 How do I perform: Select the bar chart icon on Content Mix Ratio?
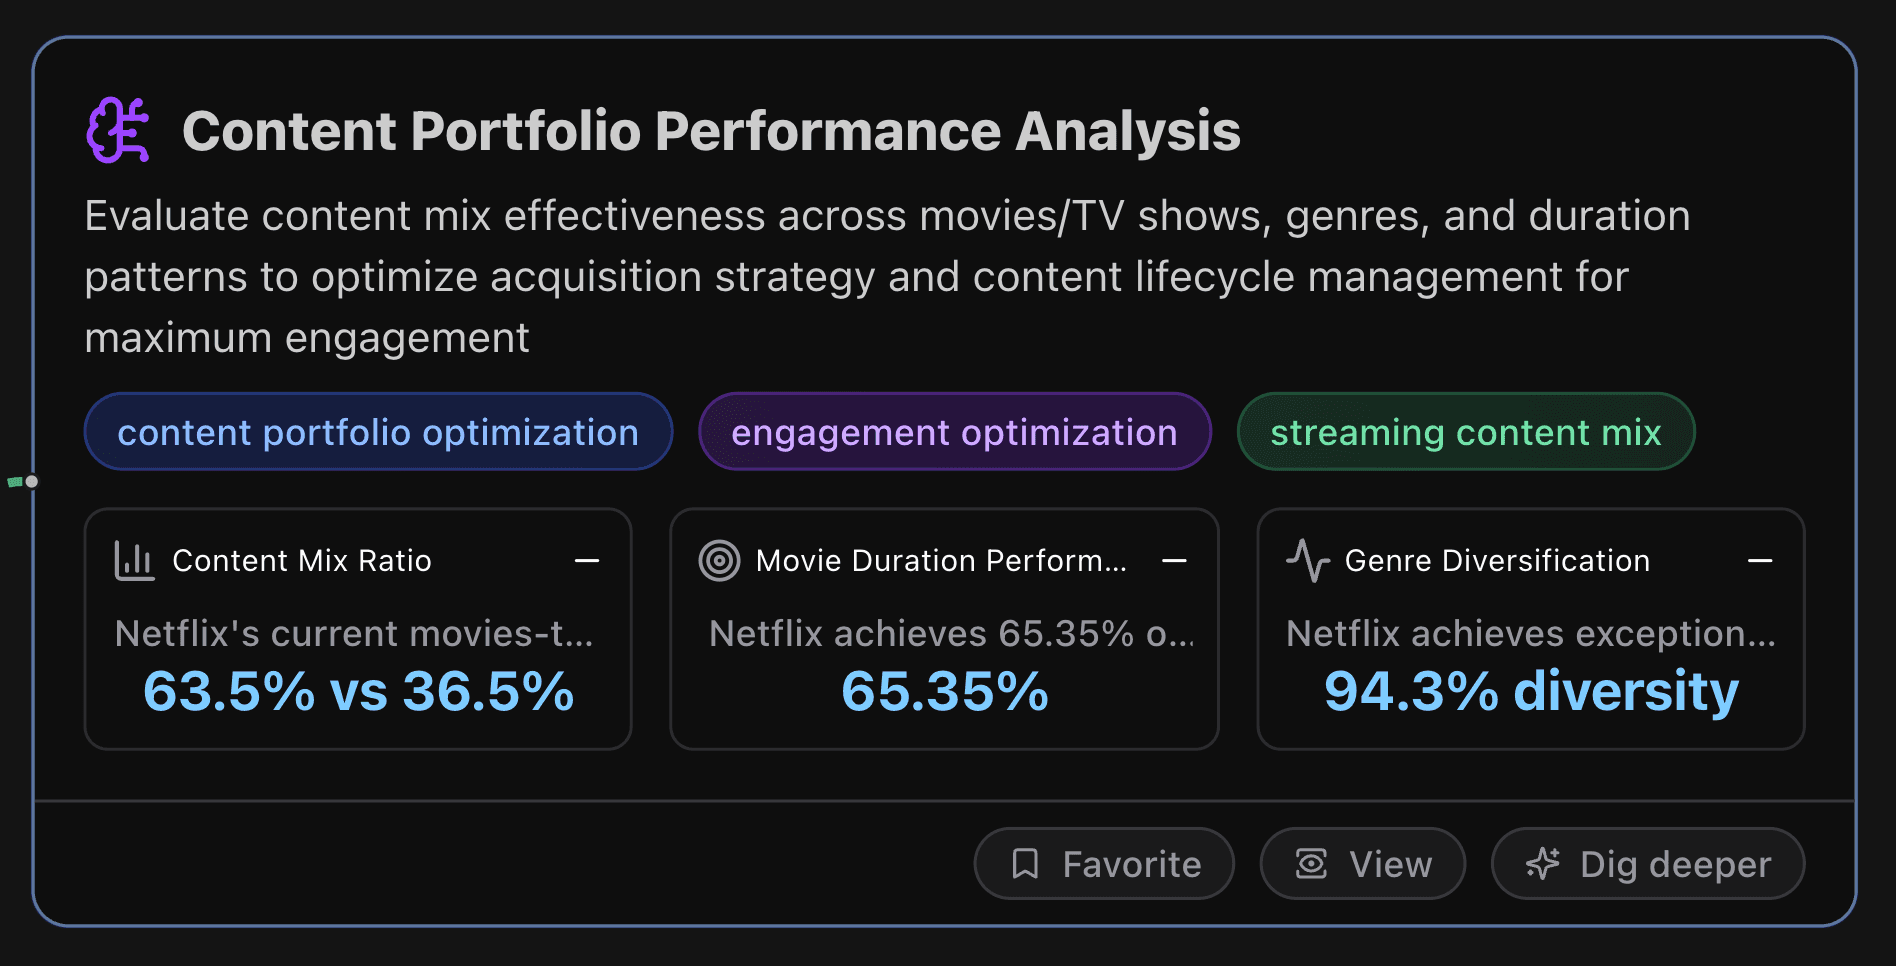133,560
